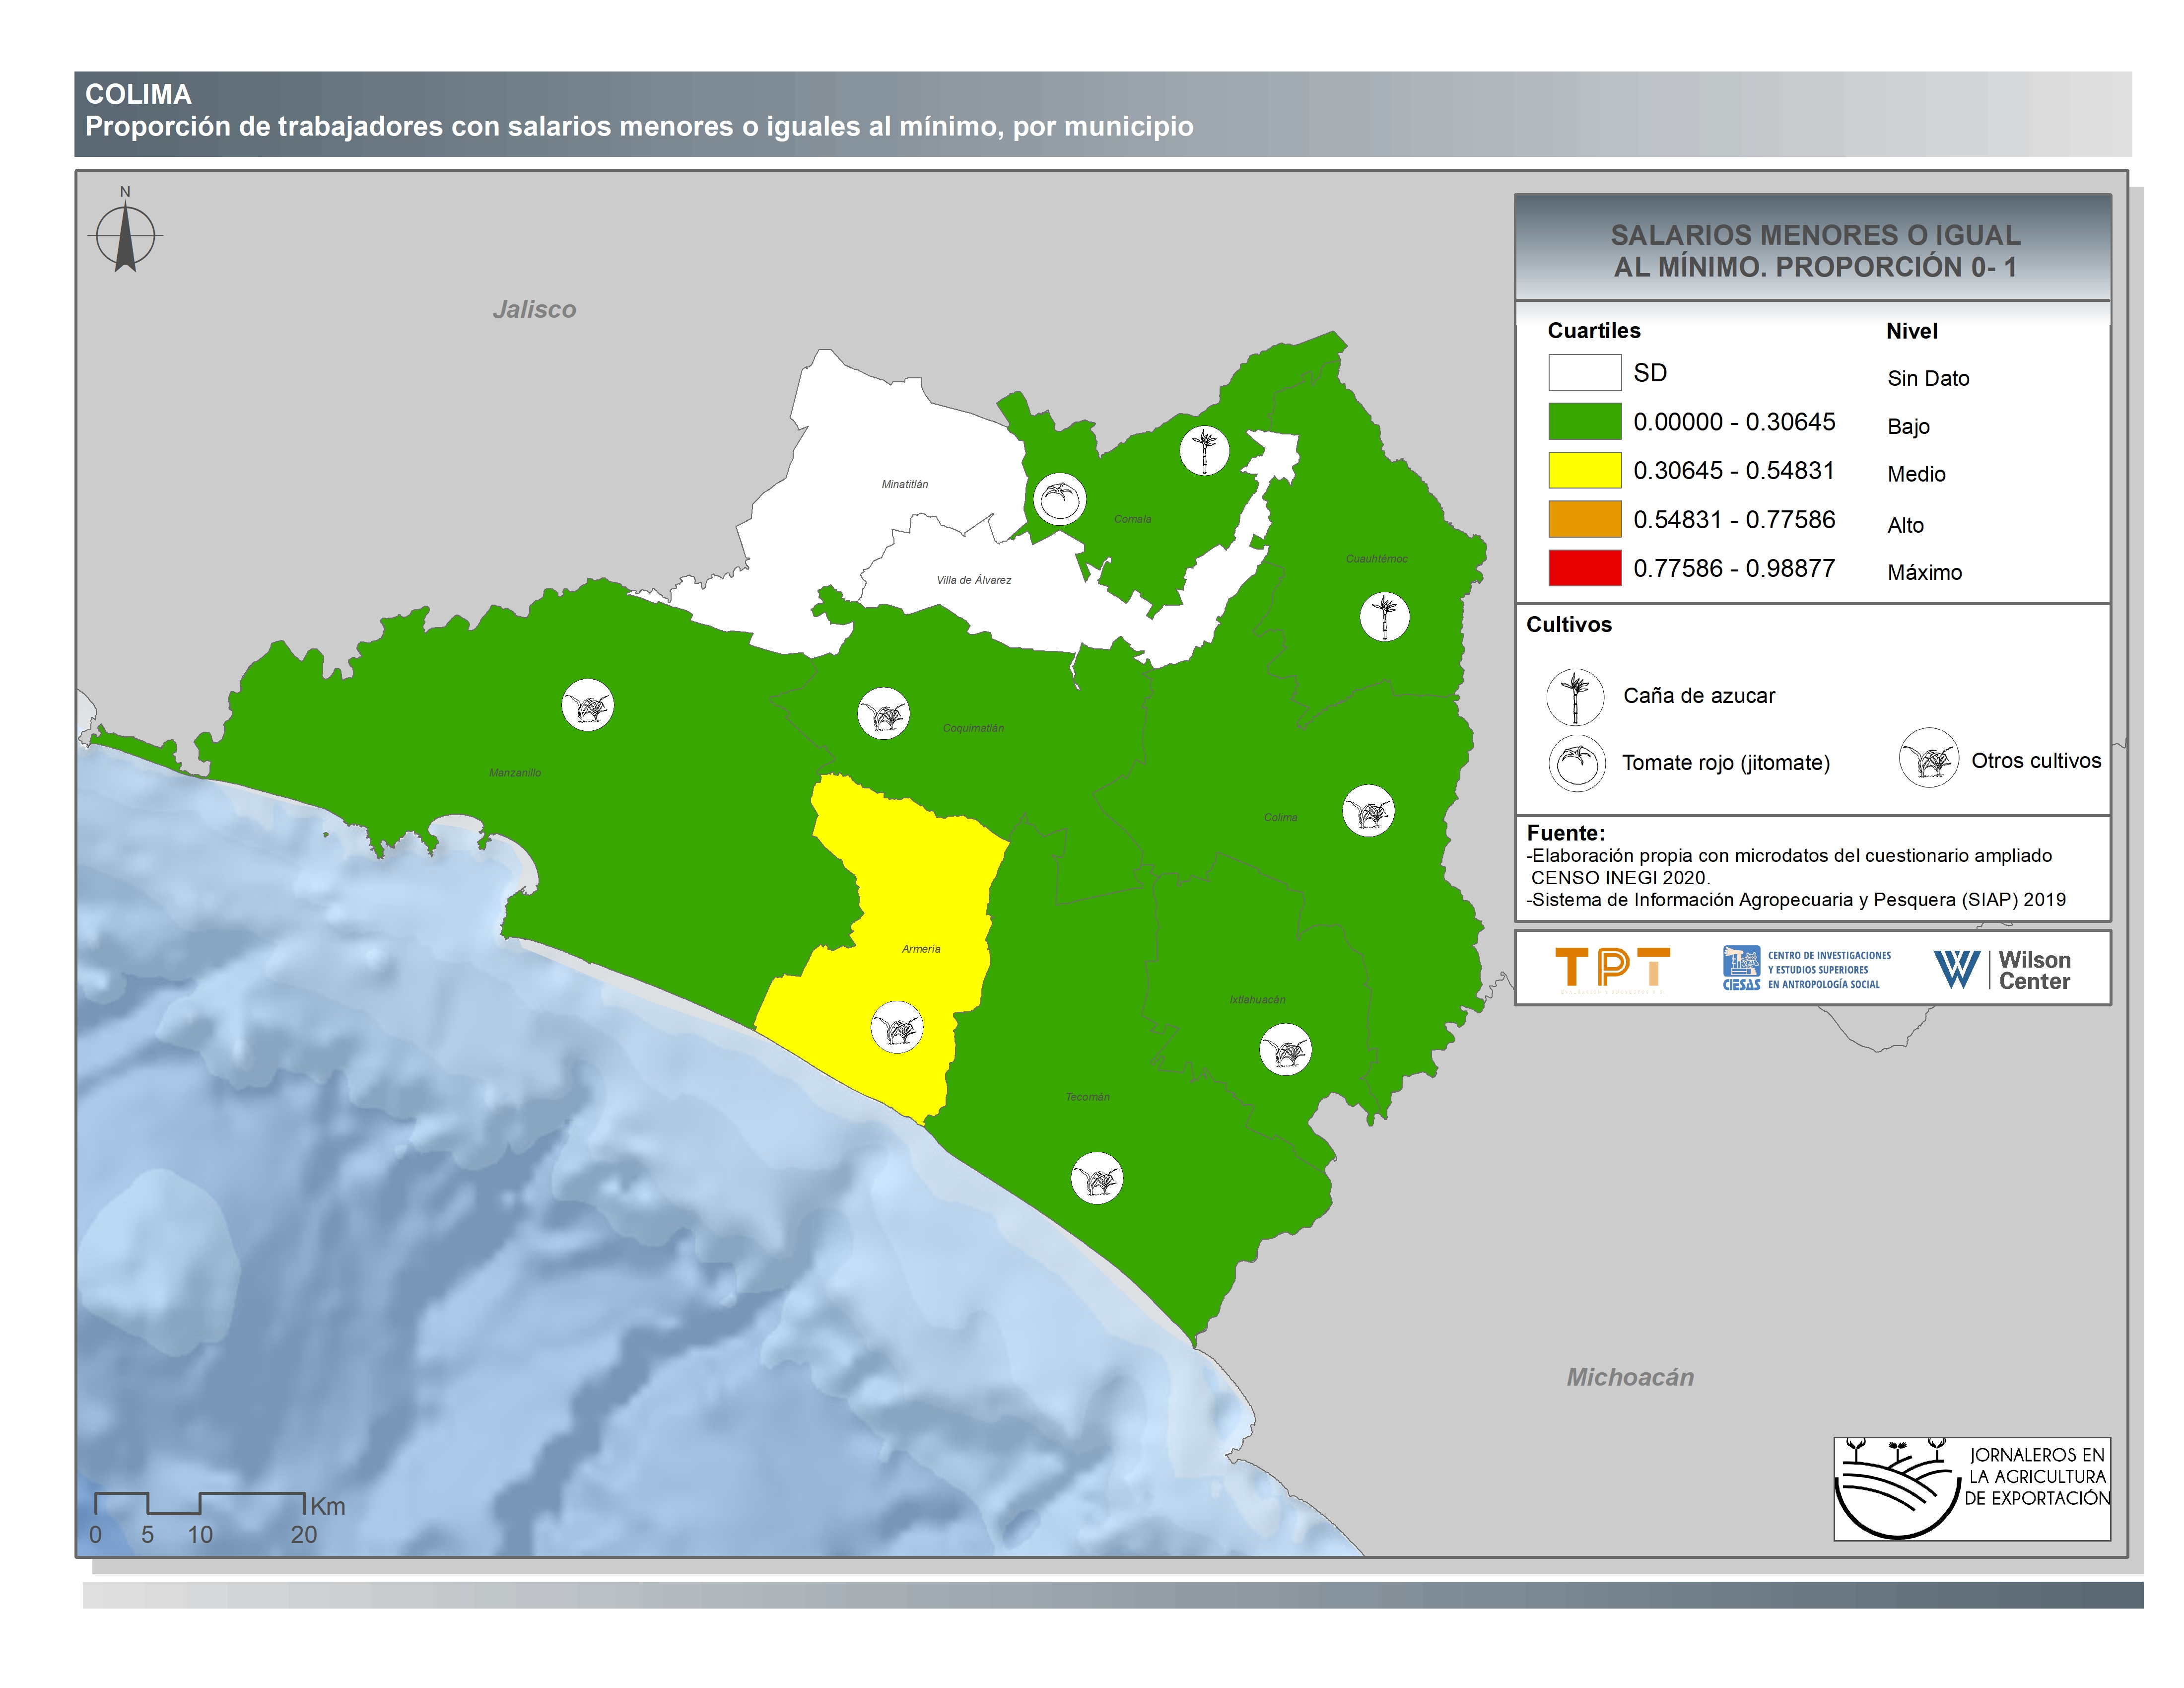The image size is (2184, 1688).
Task: Click the sugarcane icon in Cuauhtémoc municipality
Action: [1384, 616]
